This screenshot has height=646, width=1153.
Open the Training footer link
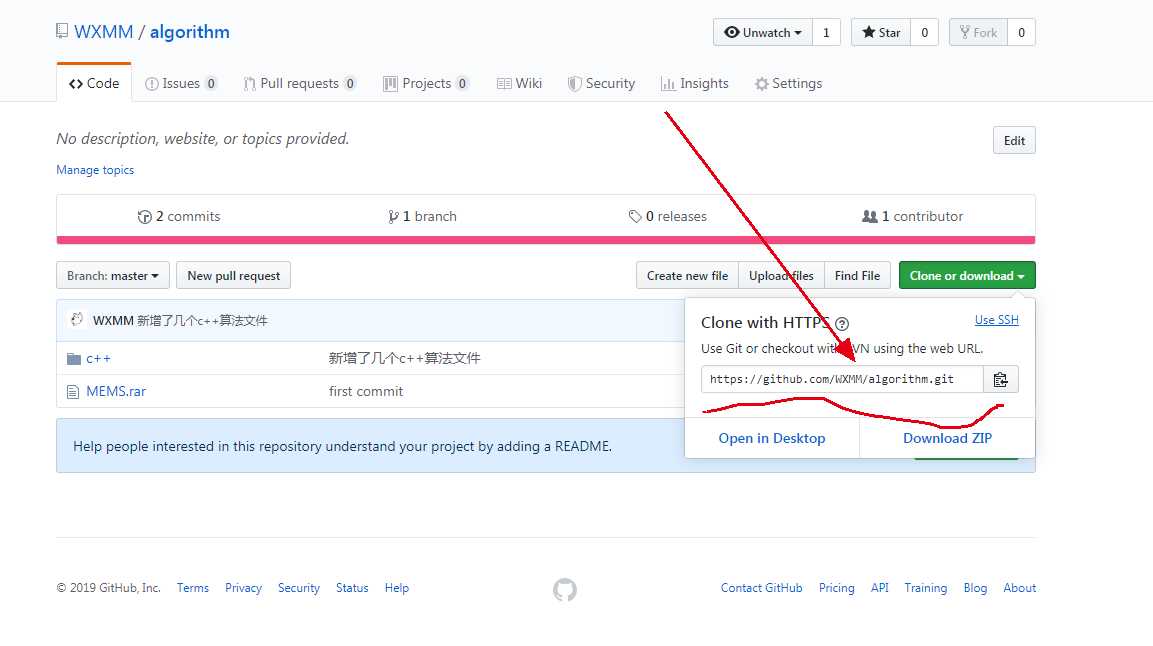926,588
